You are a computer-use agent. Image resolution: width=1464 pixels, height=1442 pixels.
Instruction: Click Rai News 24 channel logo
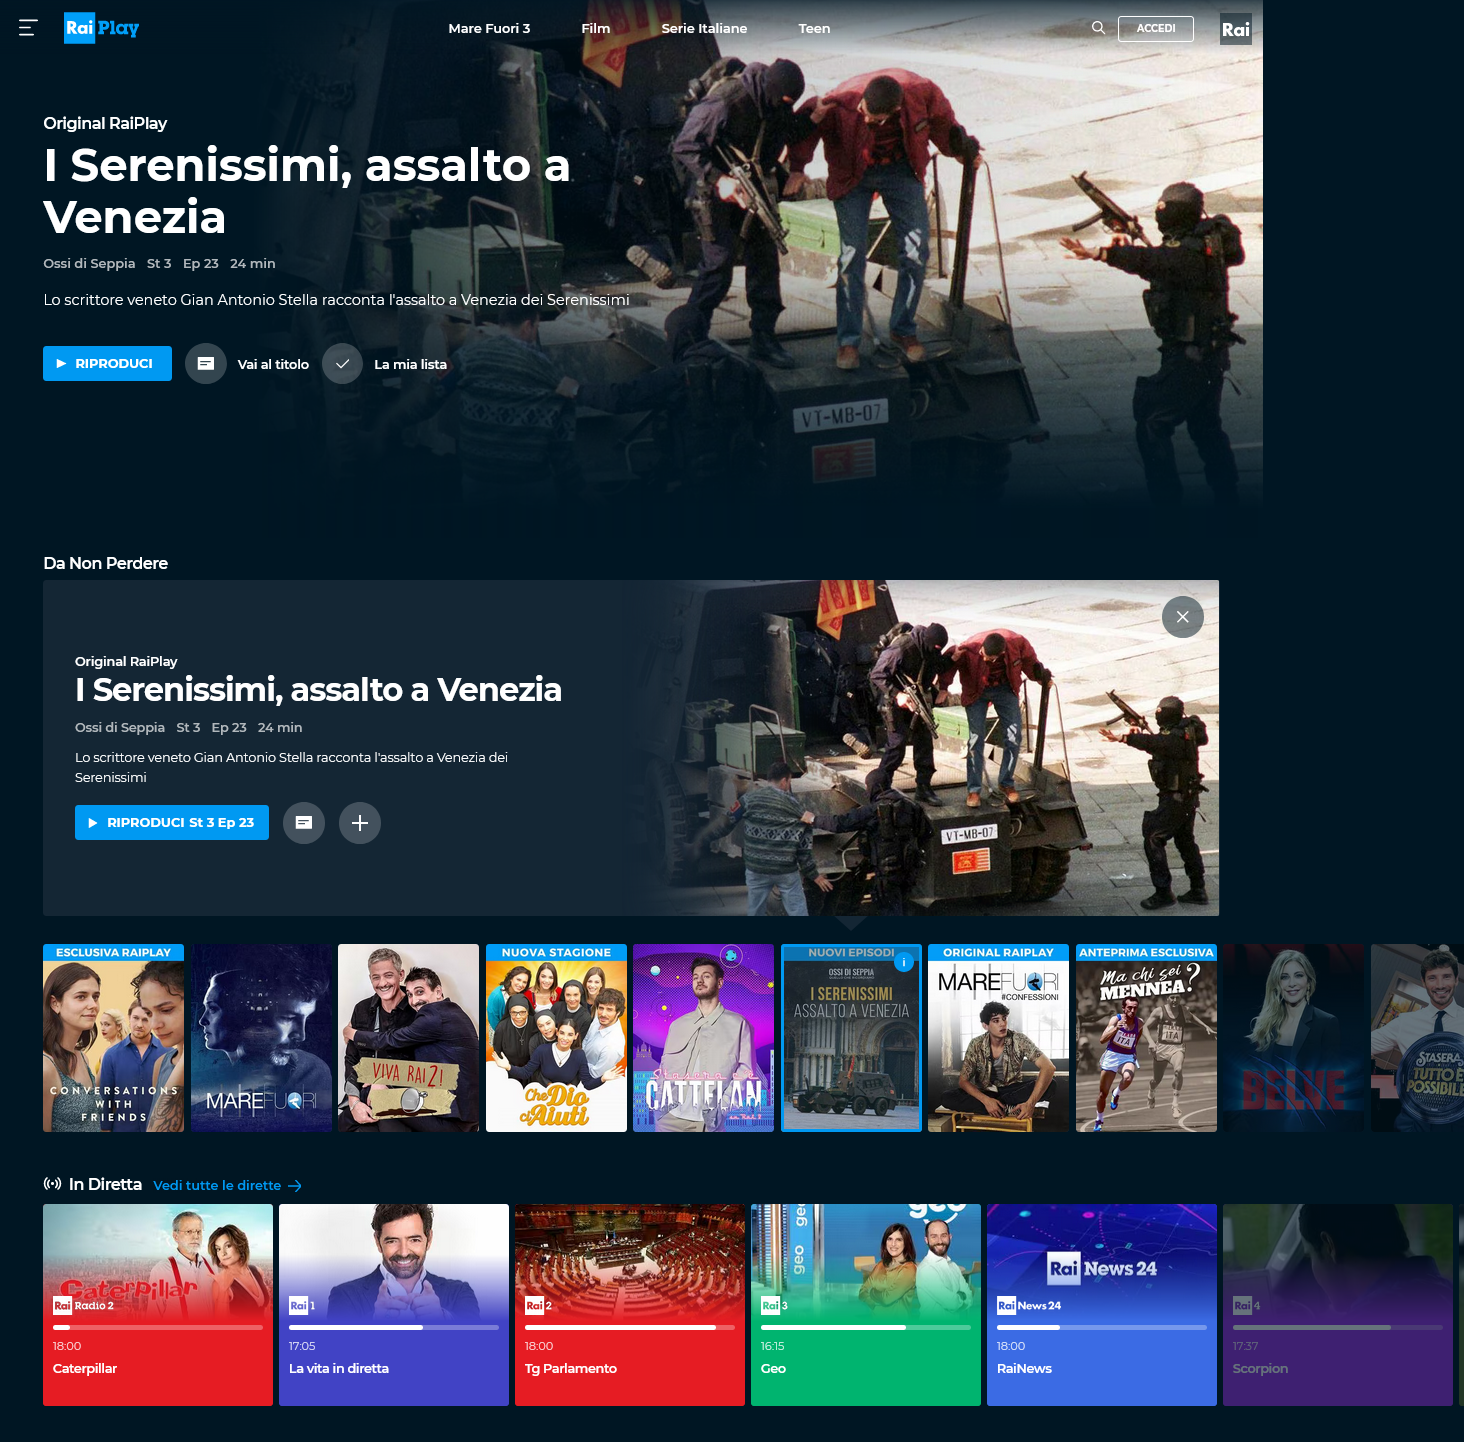[1029, 1305]
